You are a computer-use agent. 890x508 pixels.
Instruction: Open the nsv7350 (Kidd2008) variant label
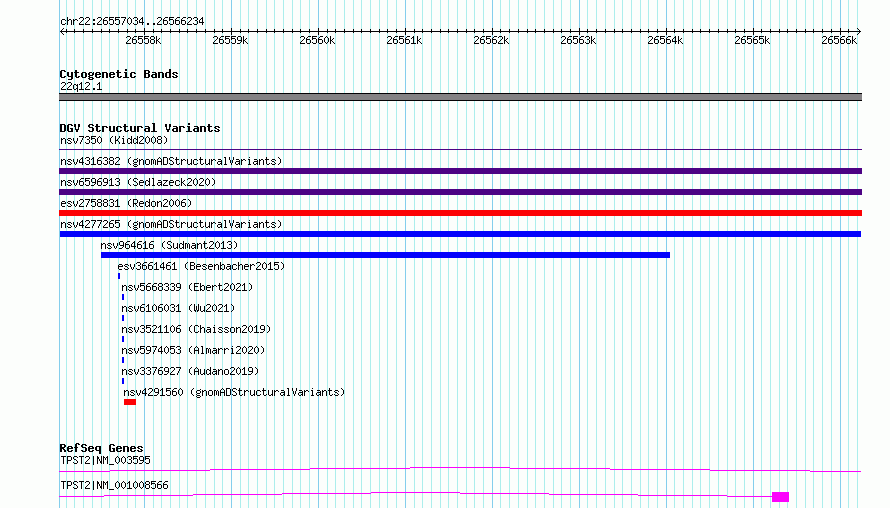[114, 140]
